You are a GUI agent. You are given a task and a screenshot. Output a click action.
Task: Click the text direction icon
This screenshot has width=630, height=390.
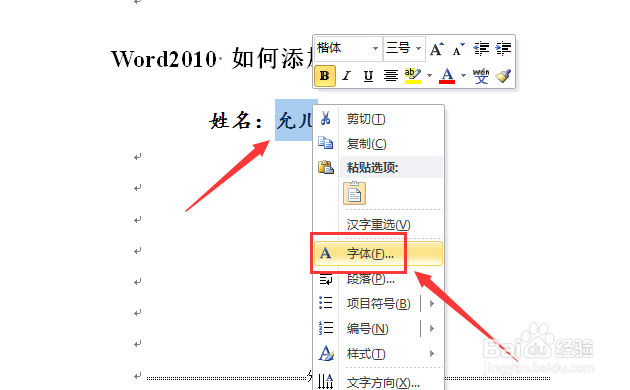(326, 382)
